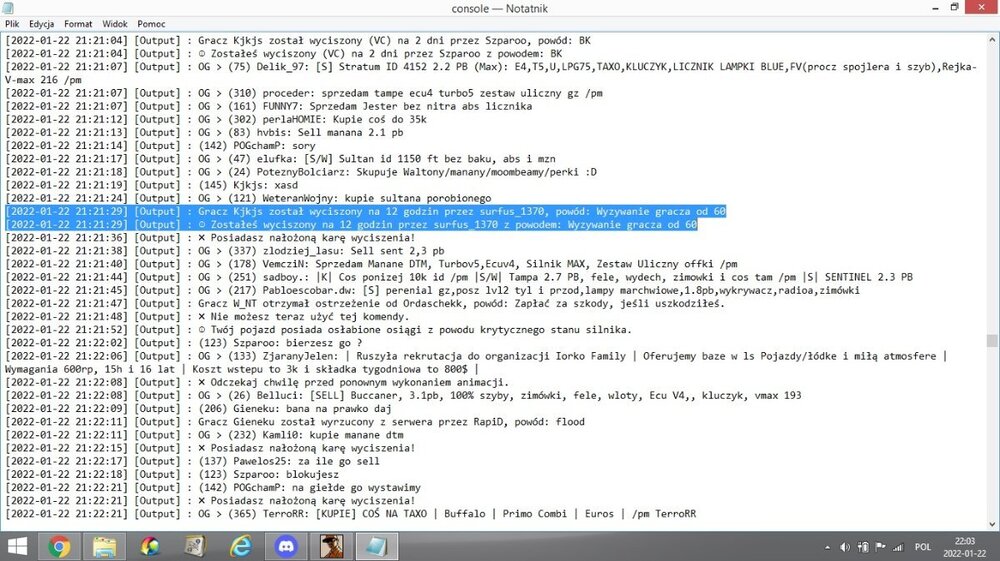1000x561 pixels.
Task: Open the Edycja menu
Action: coord(41,24)
